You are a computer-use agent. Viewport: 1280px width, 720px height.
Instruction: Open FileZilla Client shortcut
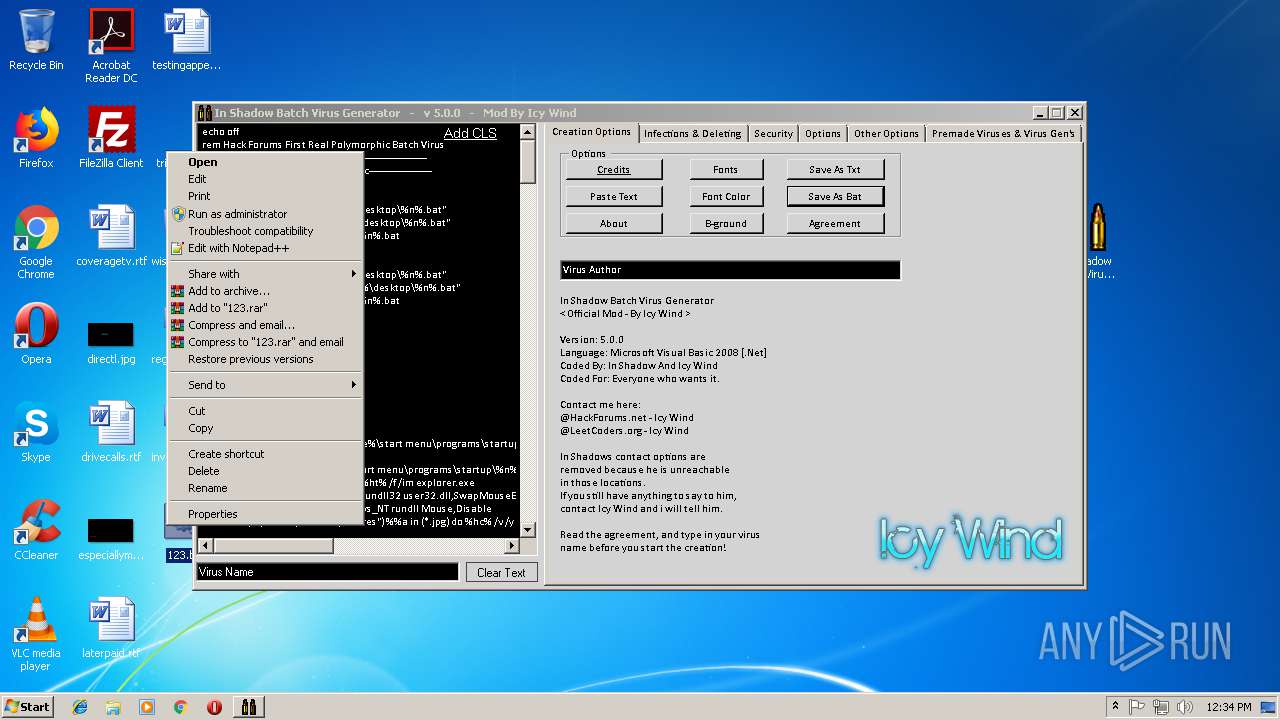111,138
